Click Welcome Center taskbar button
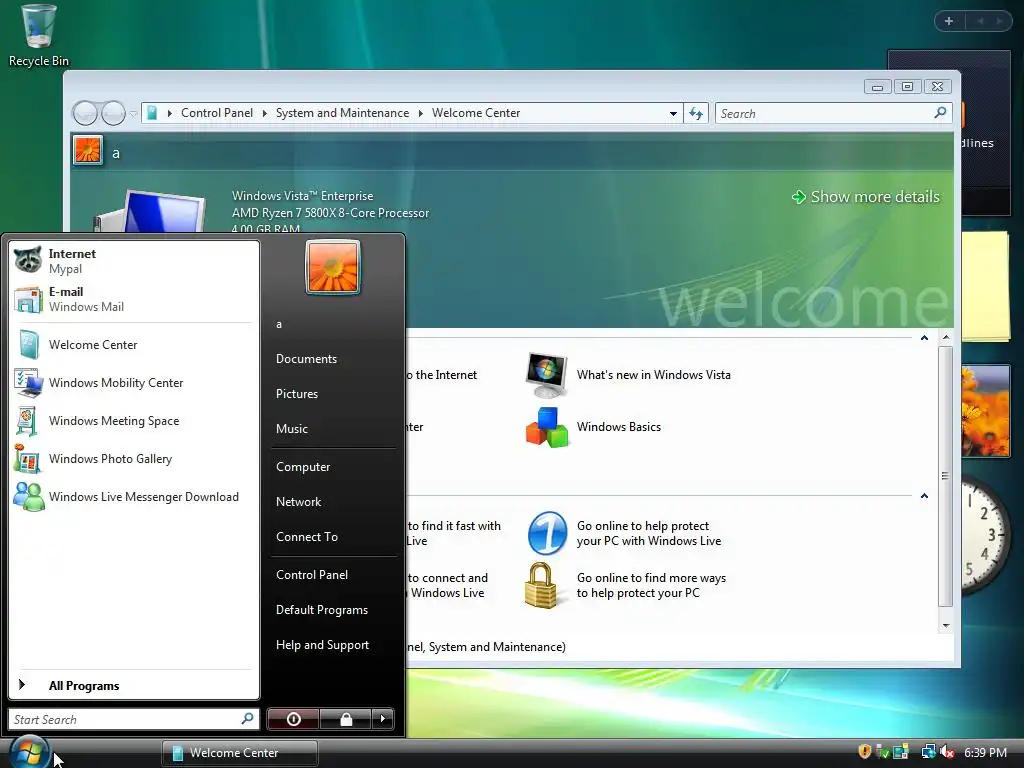 point(240,753)
